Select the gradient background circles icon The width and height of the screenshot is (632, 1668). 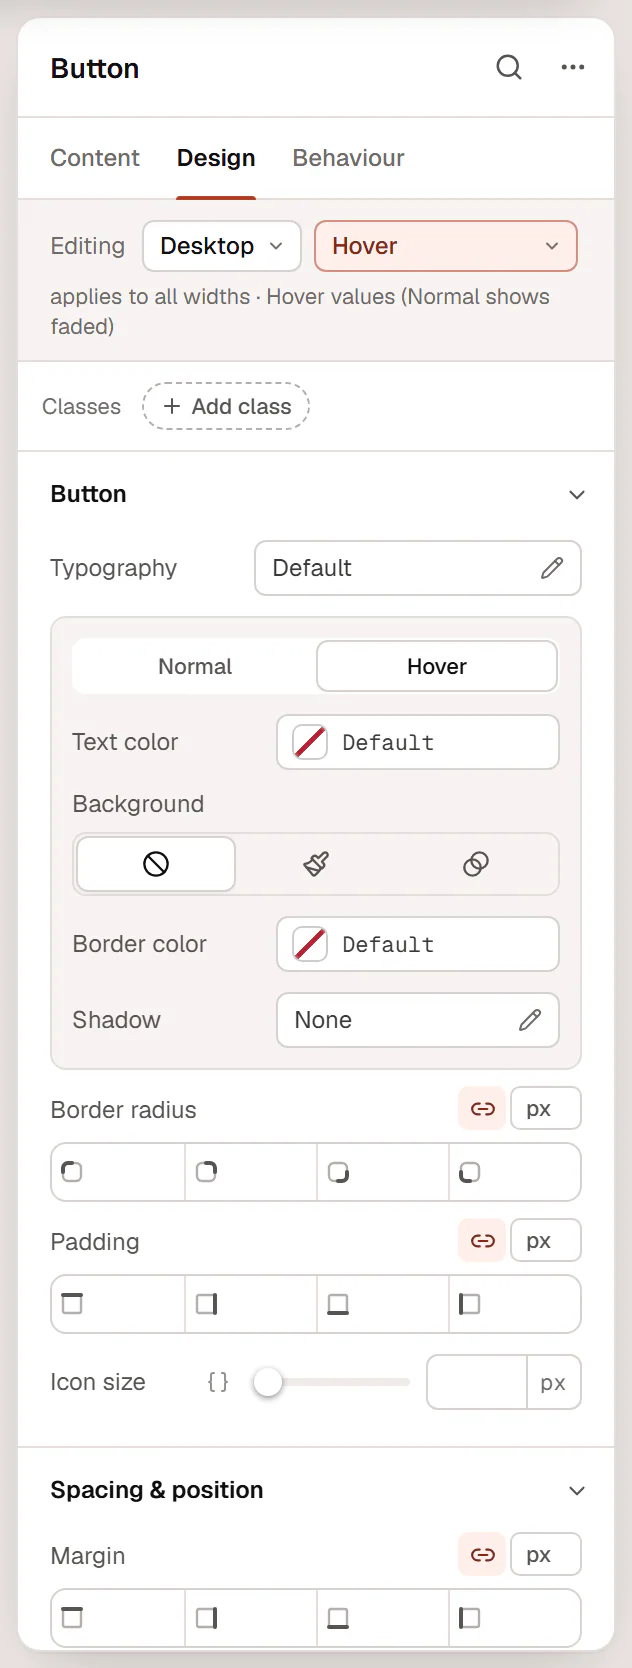click(x=476, y=864)
